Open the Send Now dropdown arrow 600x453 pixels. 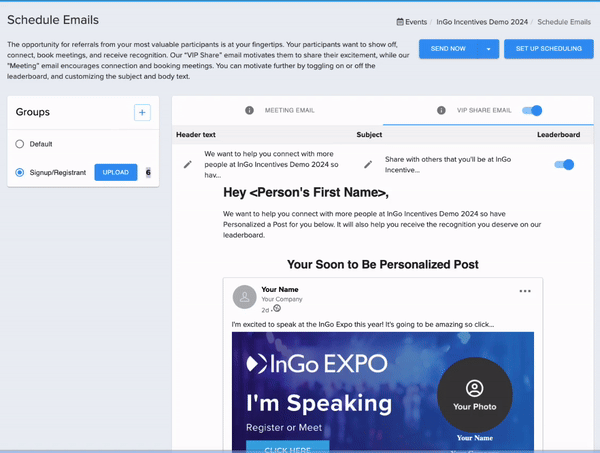[489, 49]
